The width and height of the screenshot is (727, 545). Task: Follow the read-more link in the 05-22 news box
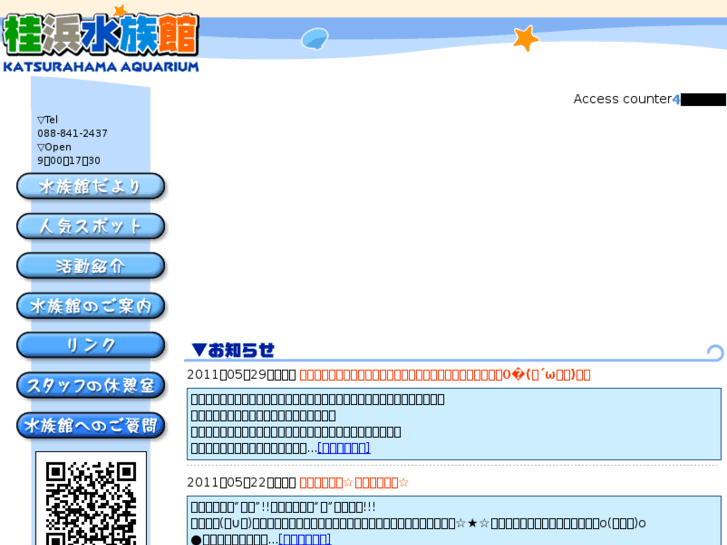(305, 539)
